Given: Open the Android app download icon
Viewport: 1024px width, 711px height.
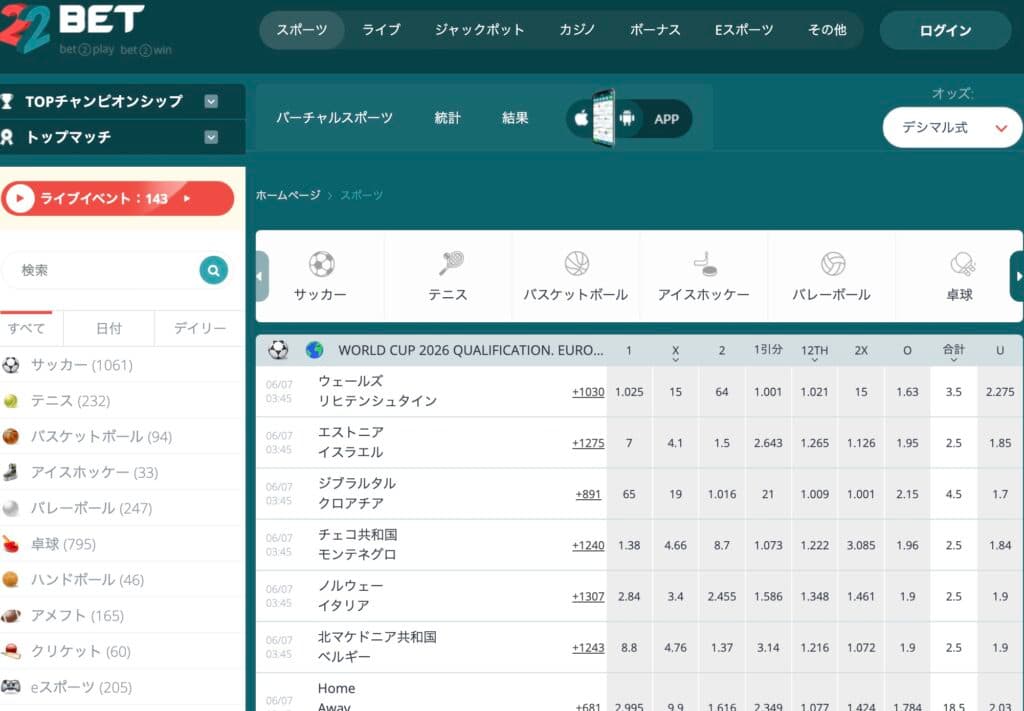Looking at the screenshot, I should tap(627, 118).
